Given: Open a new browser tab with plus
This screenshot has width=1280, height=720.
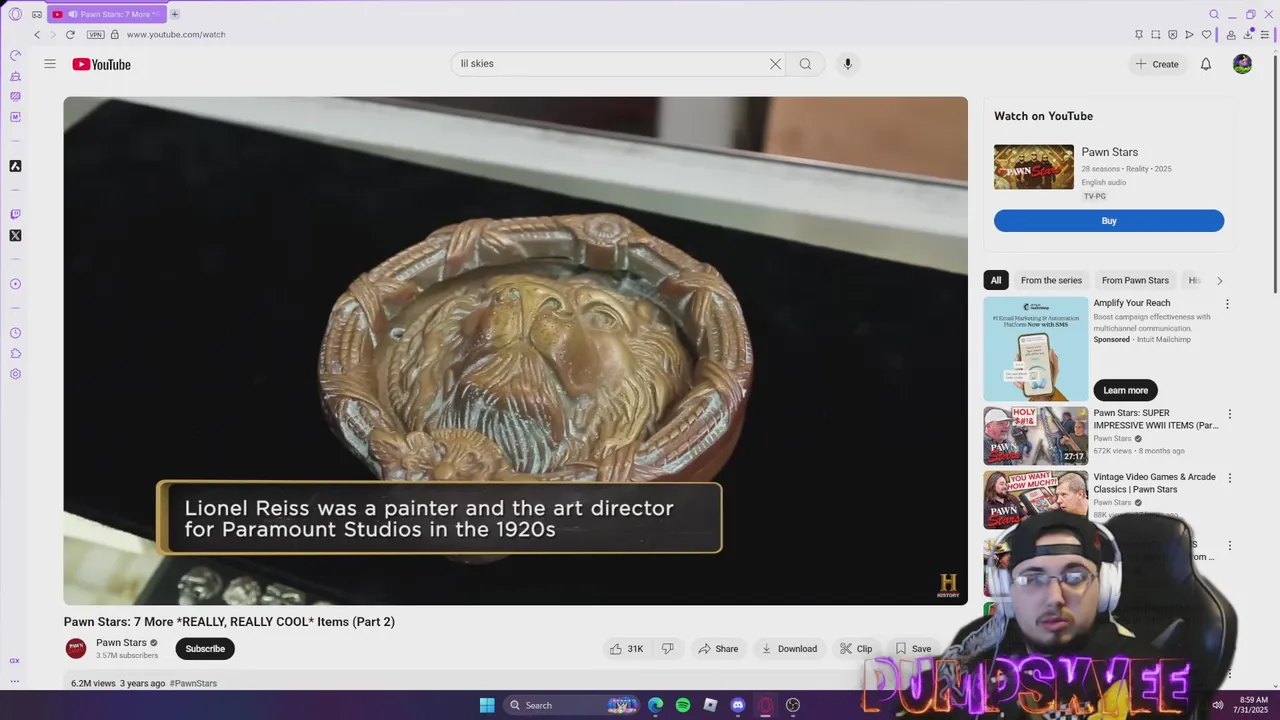Looking at the screenshot, I should [x=174, y=14].
